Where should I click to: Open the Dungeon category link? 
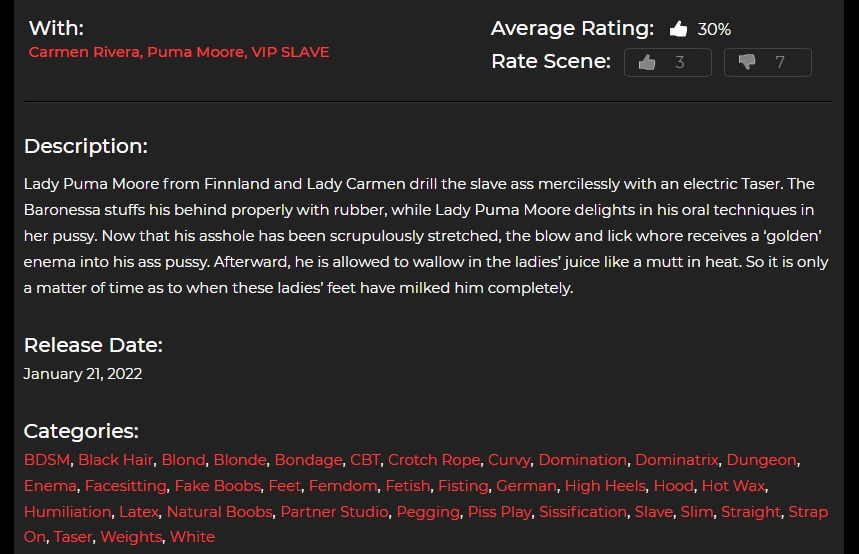tap(761, 460)
